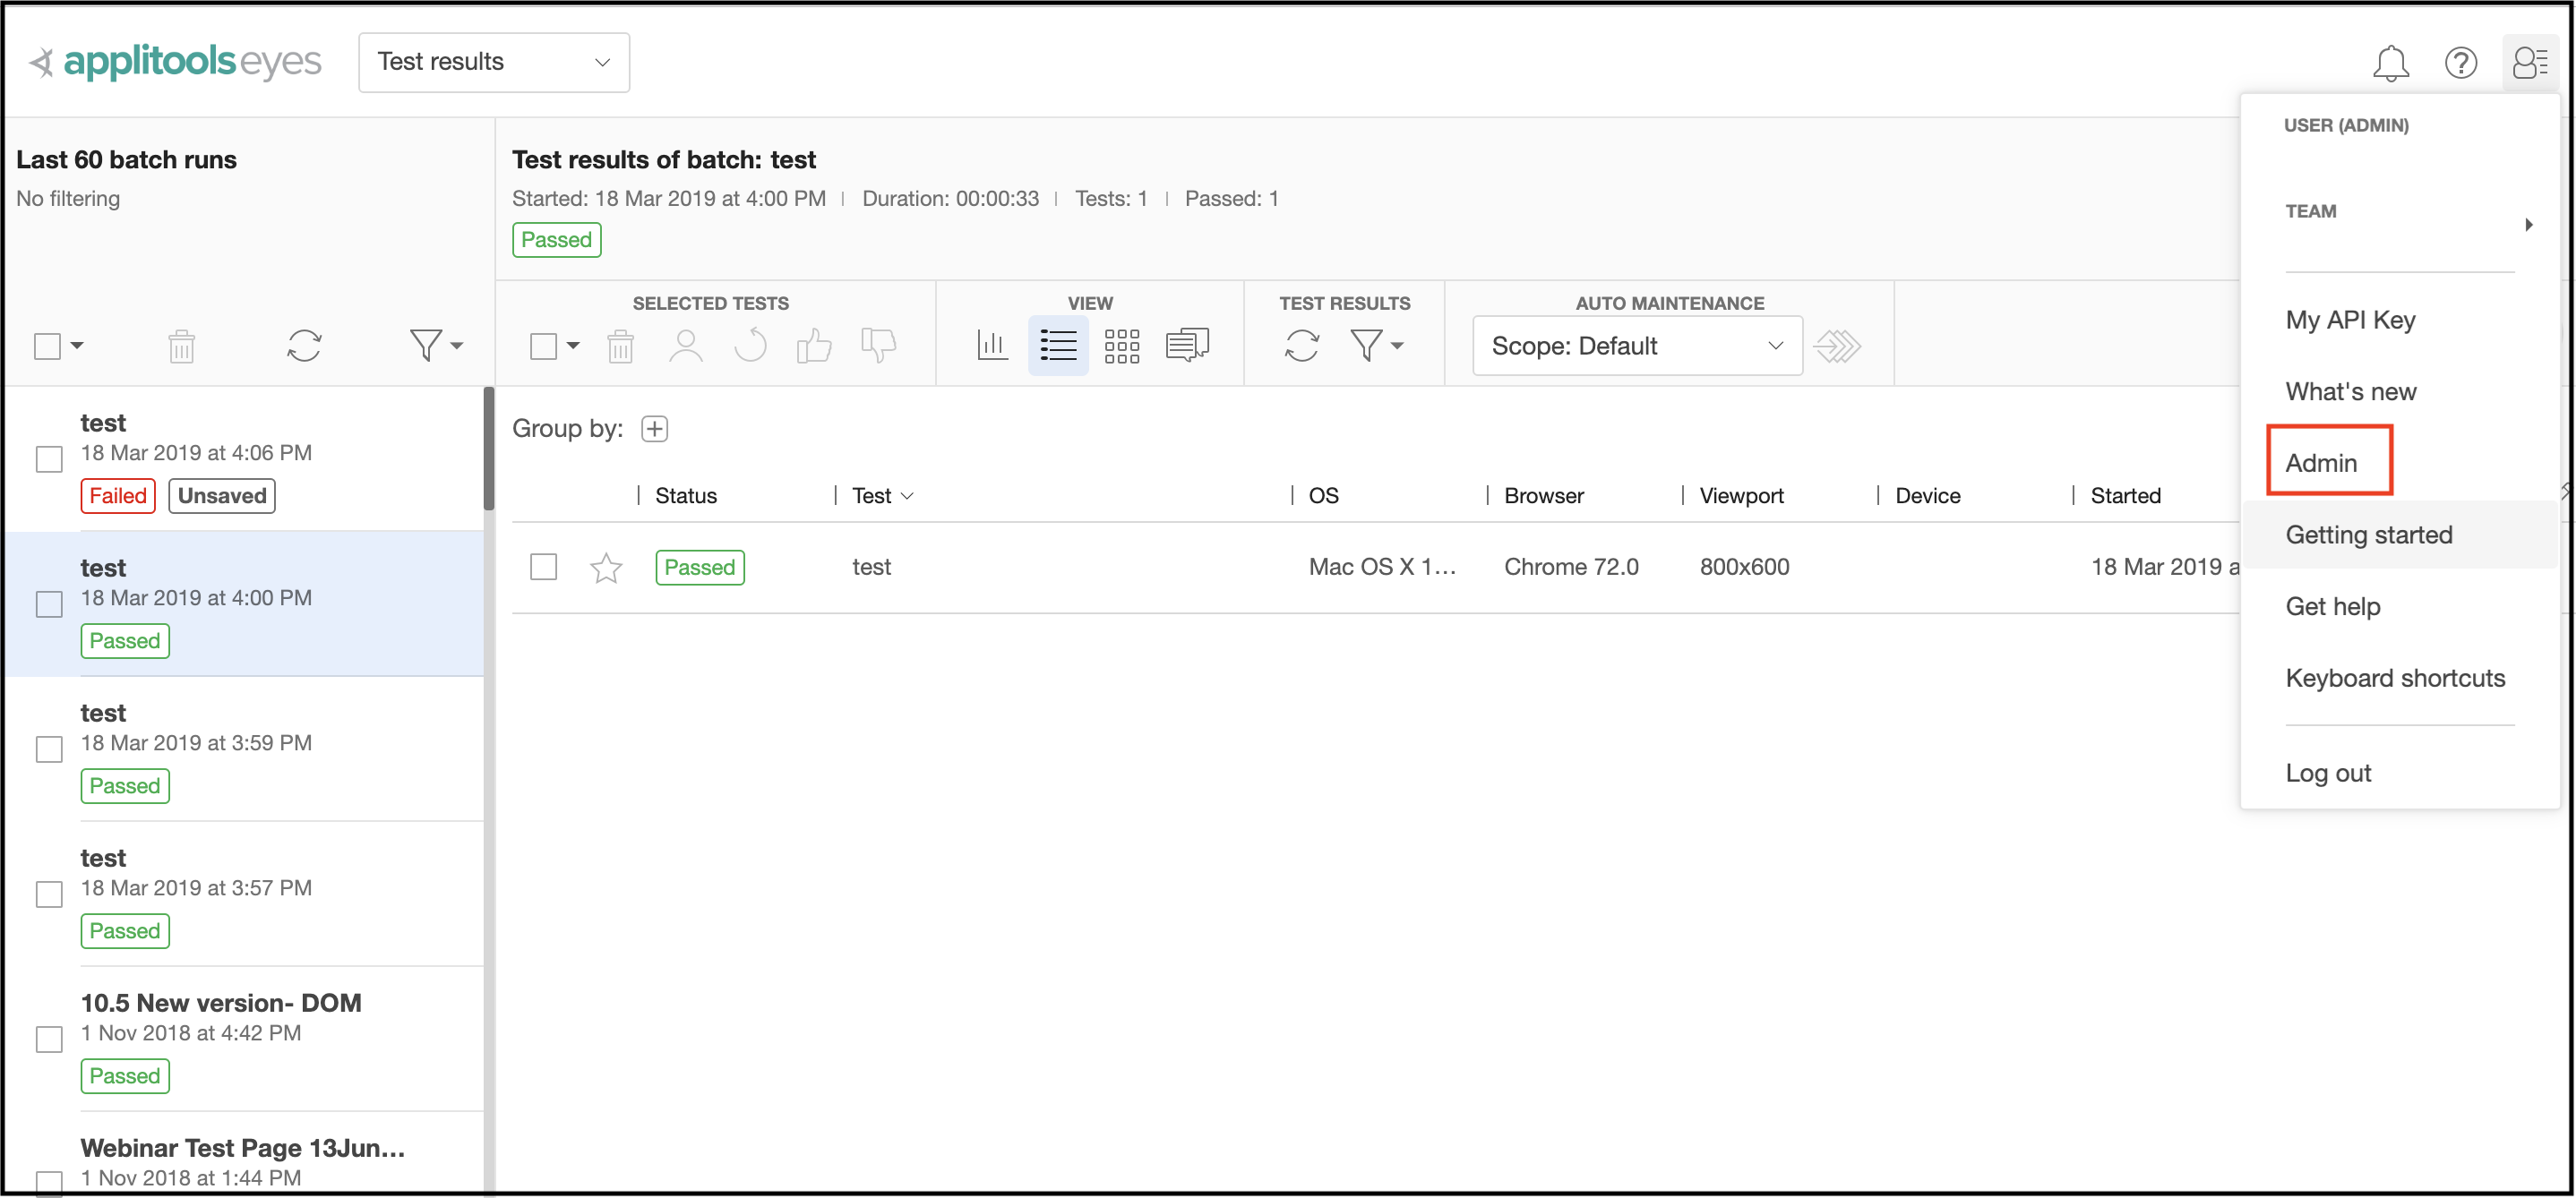Viewport: 2576px width, 1198px height.
Task: Open the help menu
Action: pyautogui.click(x=2462, y=62)
